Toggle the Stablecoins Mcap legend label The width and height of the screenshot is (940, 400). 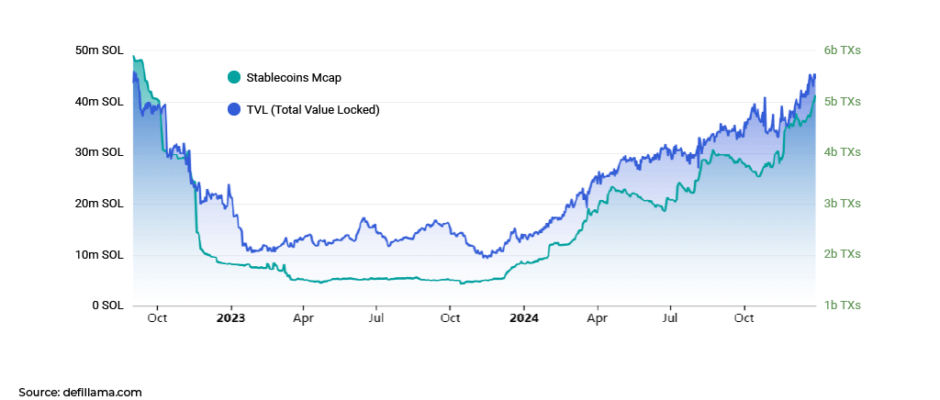(294, 77)
